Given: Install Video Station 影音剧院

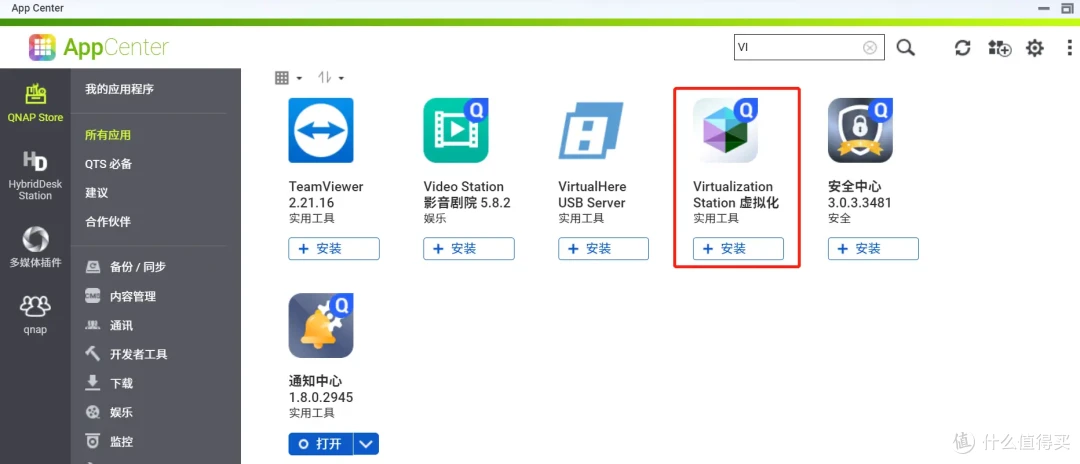Looking at the screenshot, I should 469,249.
